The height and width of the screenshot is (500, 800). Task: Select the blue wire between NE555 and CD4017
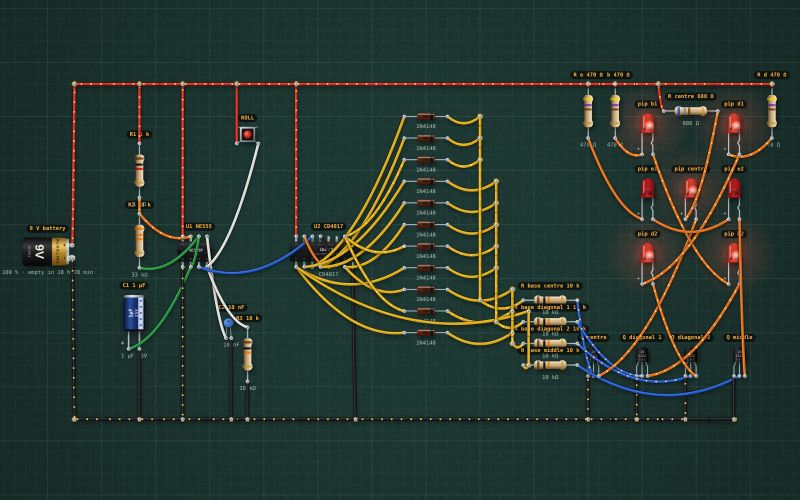tap(255, 269)
